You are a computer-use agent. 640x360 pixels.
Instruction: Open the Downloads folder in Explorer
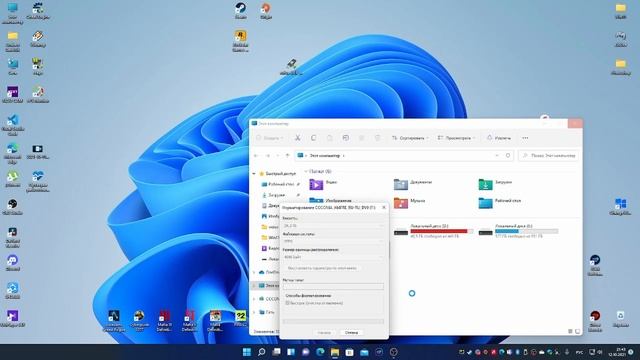495,184
